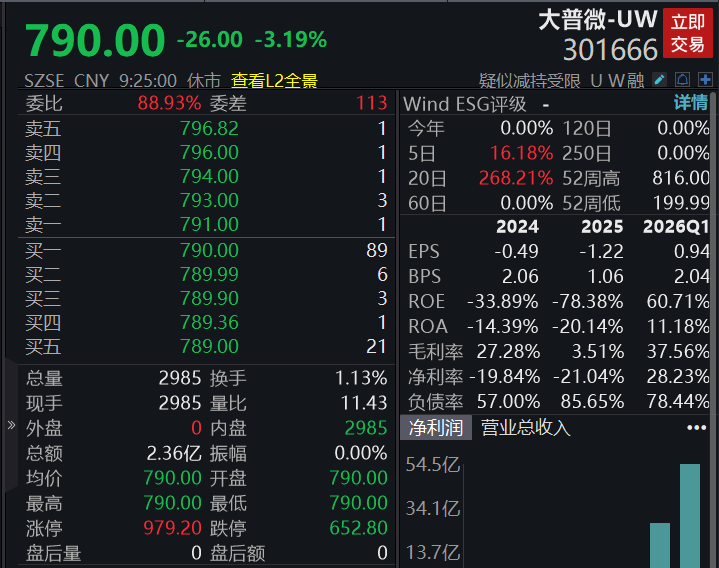Viewport: 719px width, 568px height.
Task: Click the tallest net profit bar
Action: (690, 516)
